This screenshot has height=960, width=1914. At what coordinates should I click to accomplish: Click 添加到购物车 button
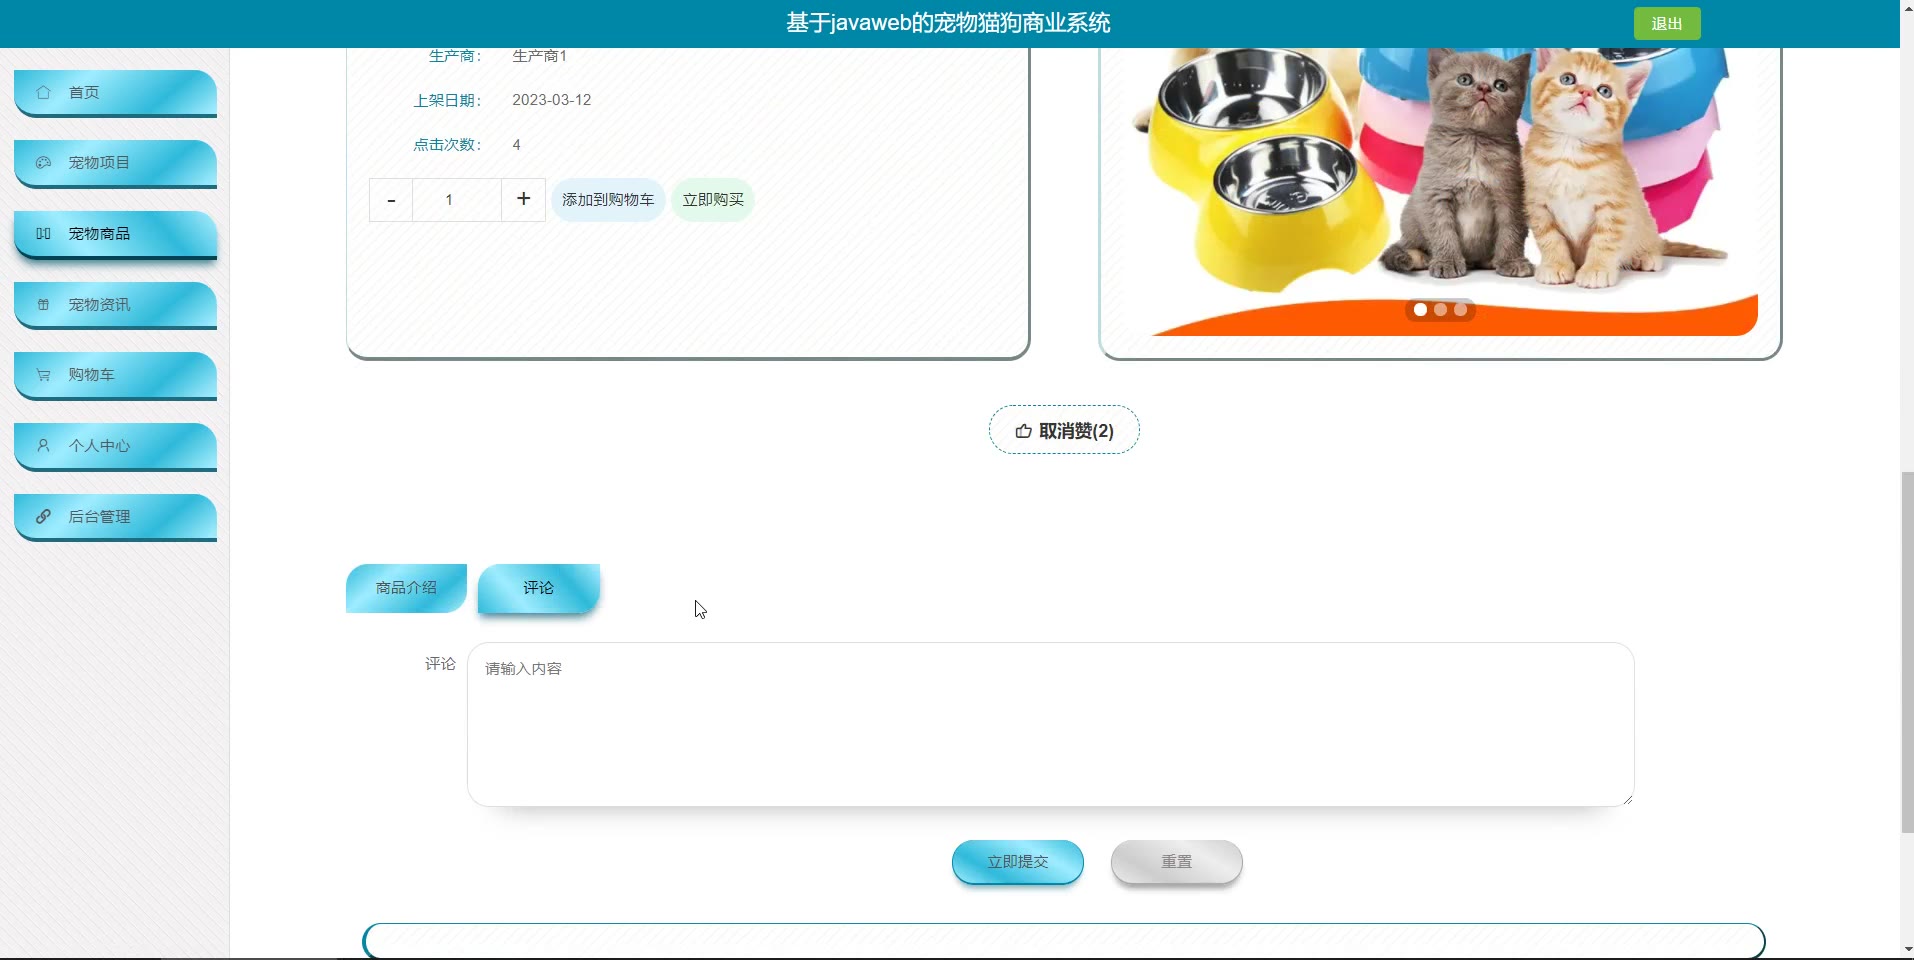click(x=608, y=200)
